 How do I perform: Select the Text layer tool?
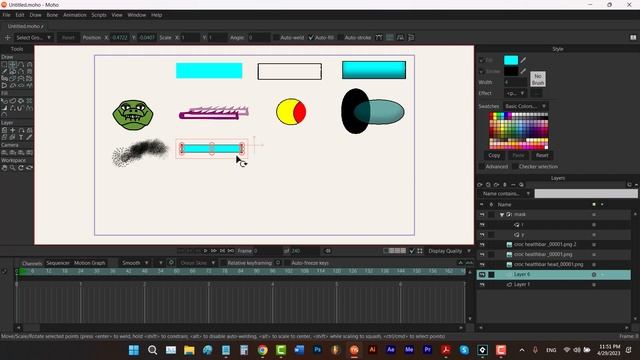(21, 138)
